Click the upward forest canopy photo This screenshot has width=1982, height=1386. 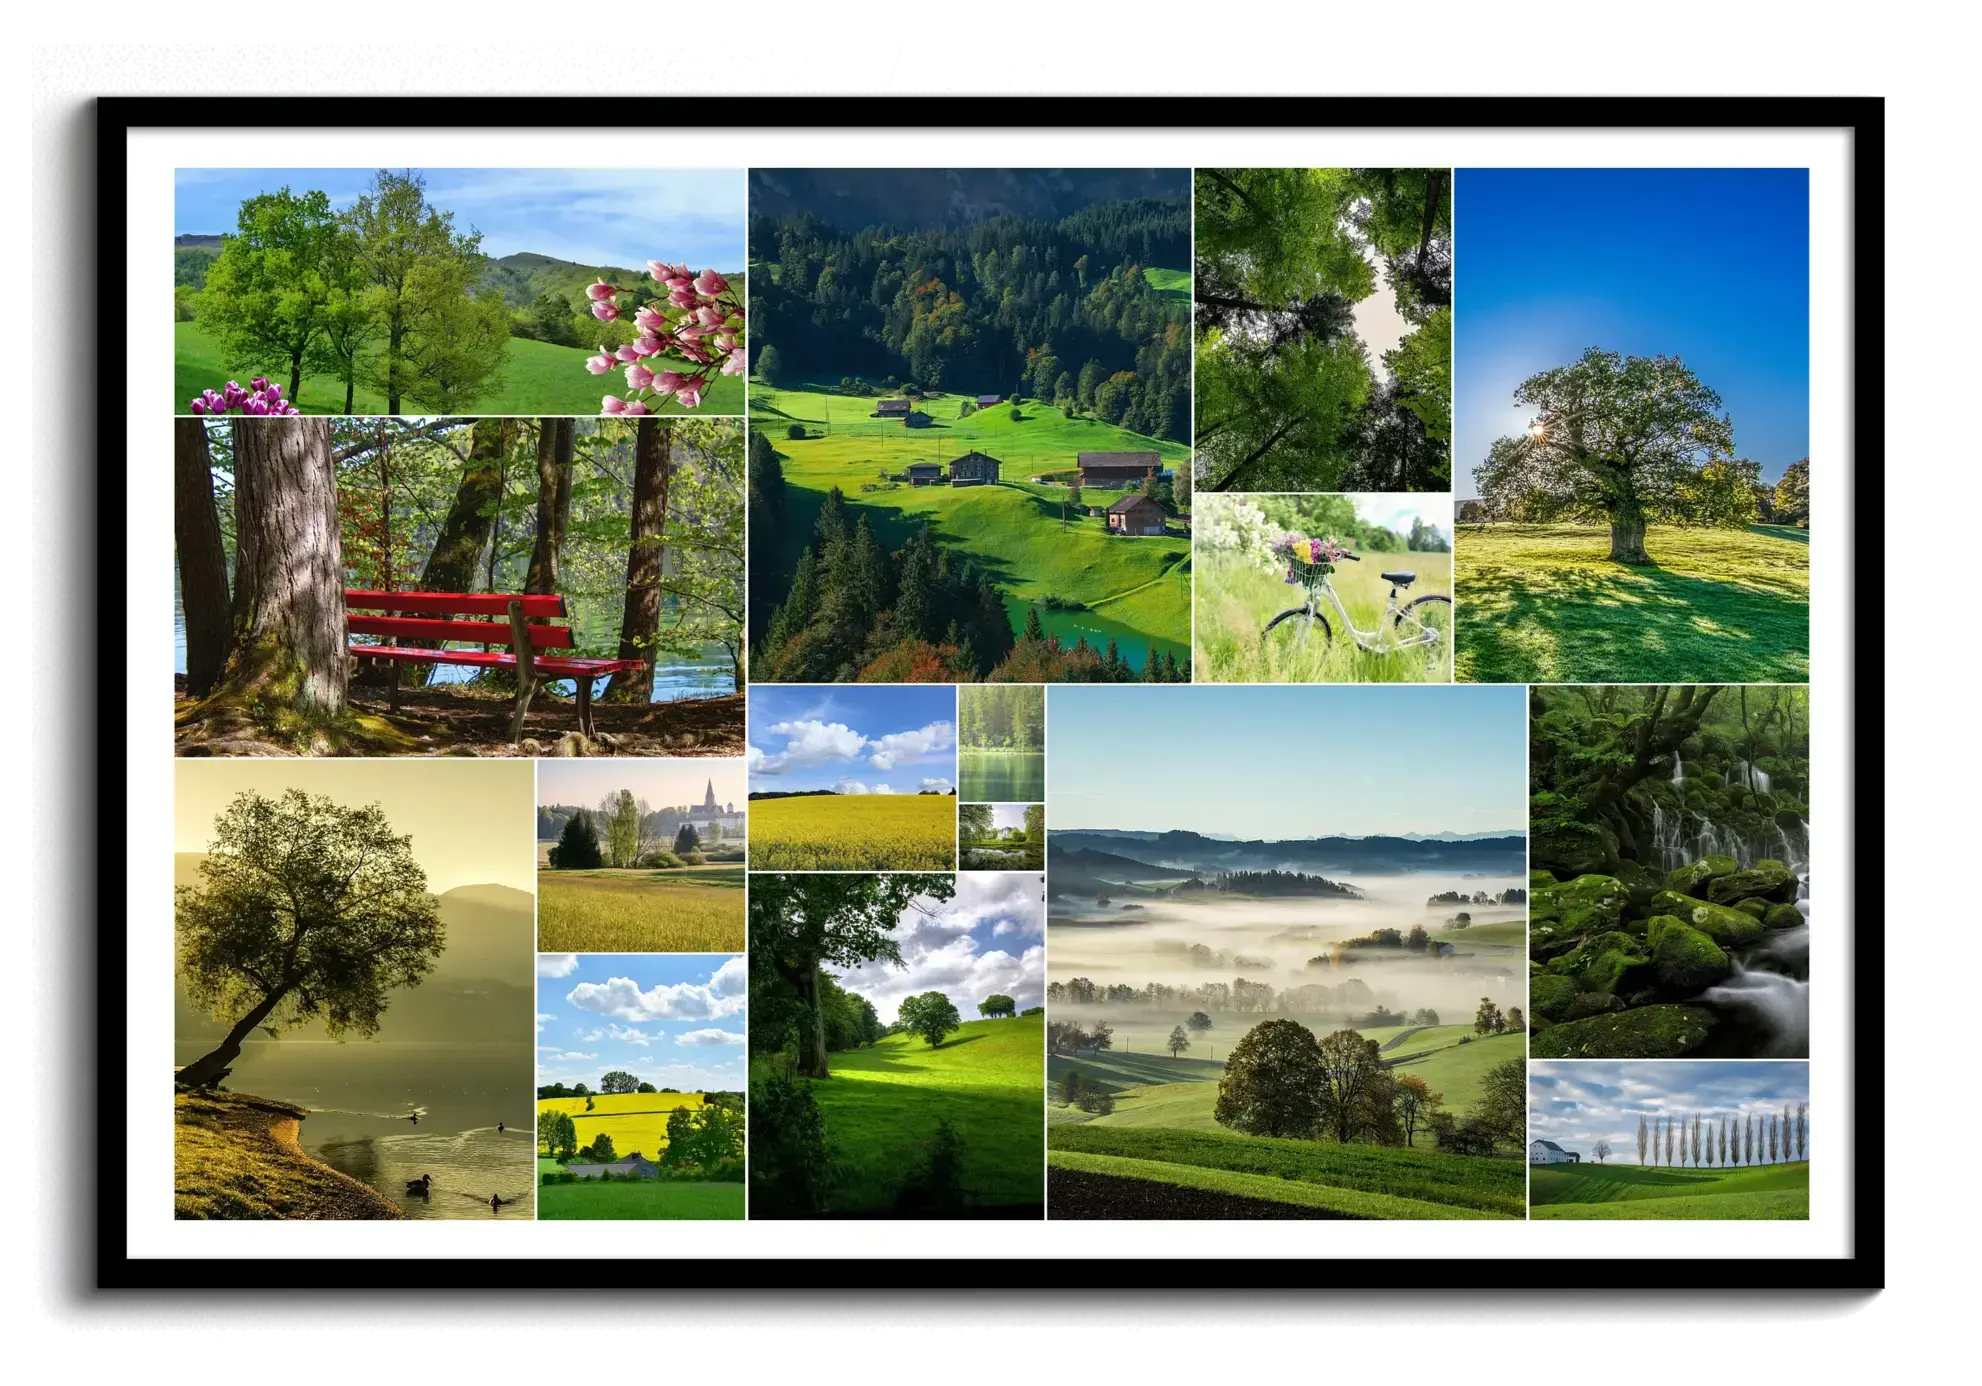click(1321, 329)
